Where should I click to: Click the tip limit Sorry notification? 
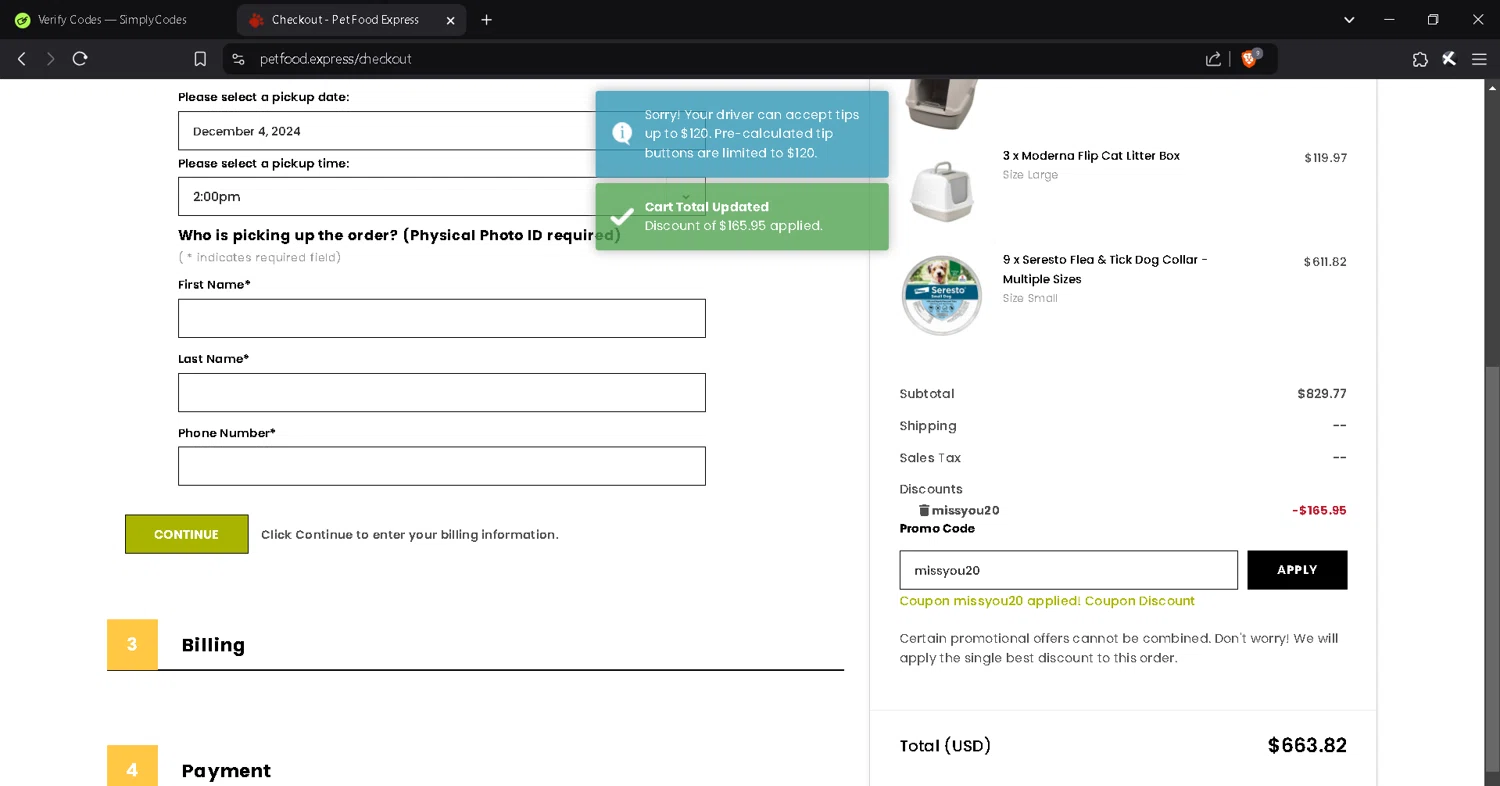[x=742, y=134]
